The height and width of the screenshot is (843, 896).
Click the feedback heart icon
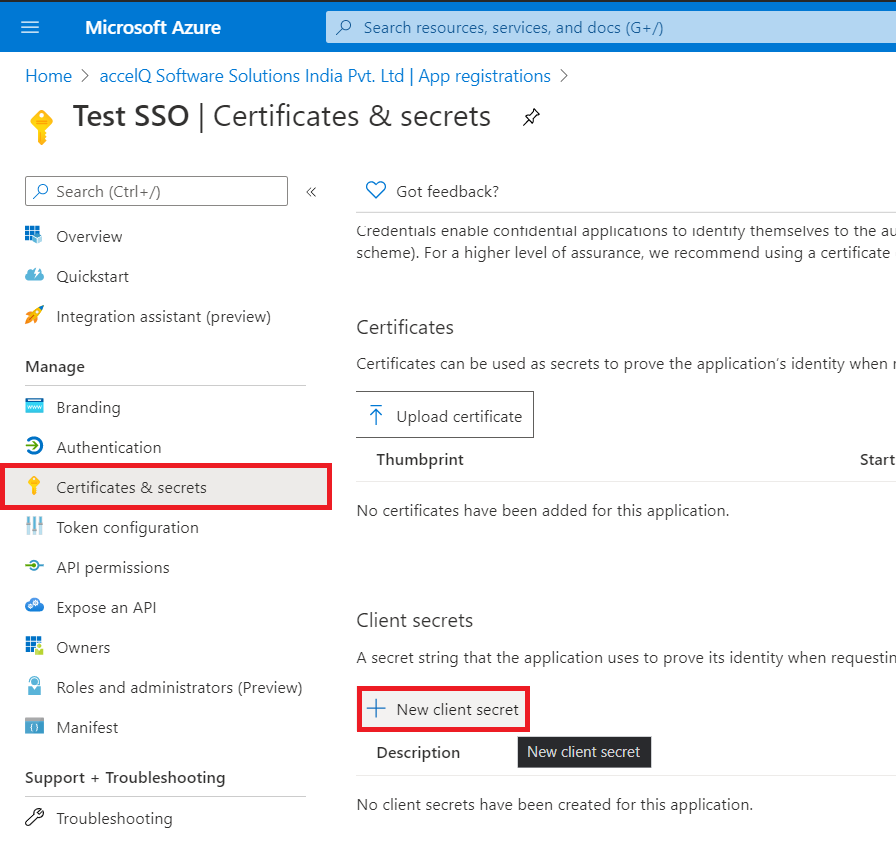[x=375, y=190]
